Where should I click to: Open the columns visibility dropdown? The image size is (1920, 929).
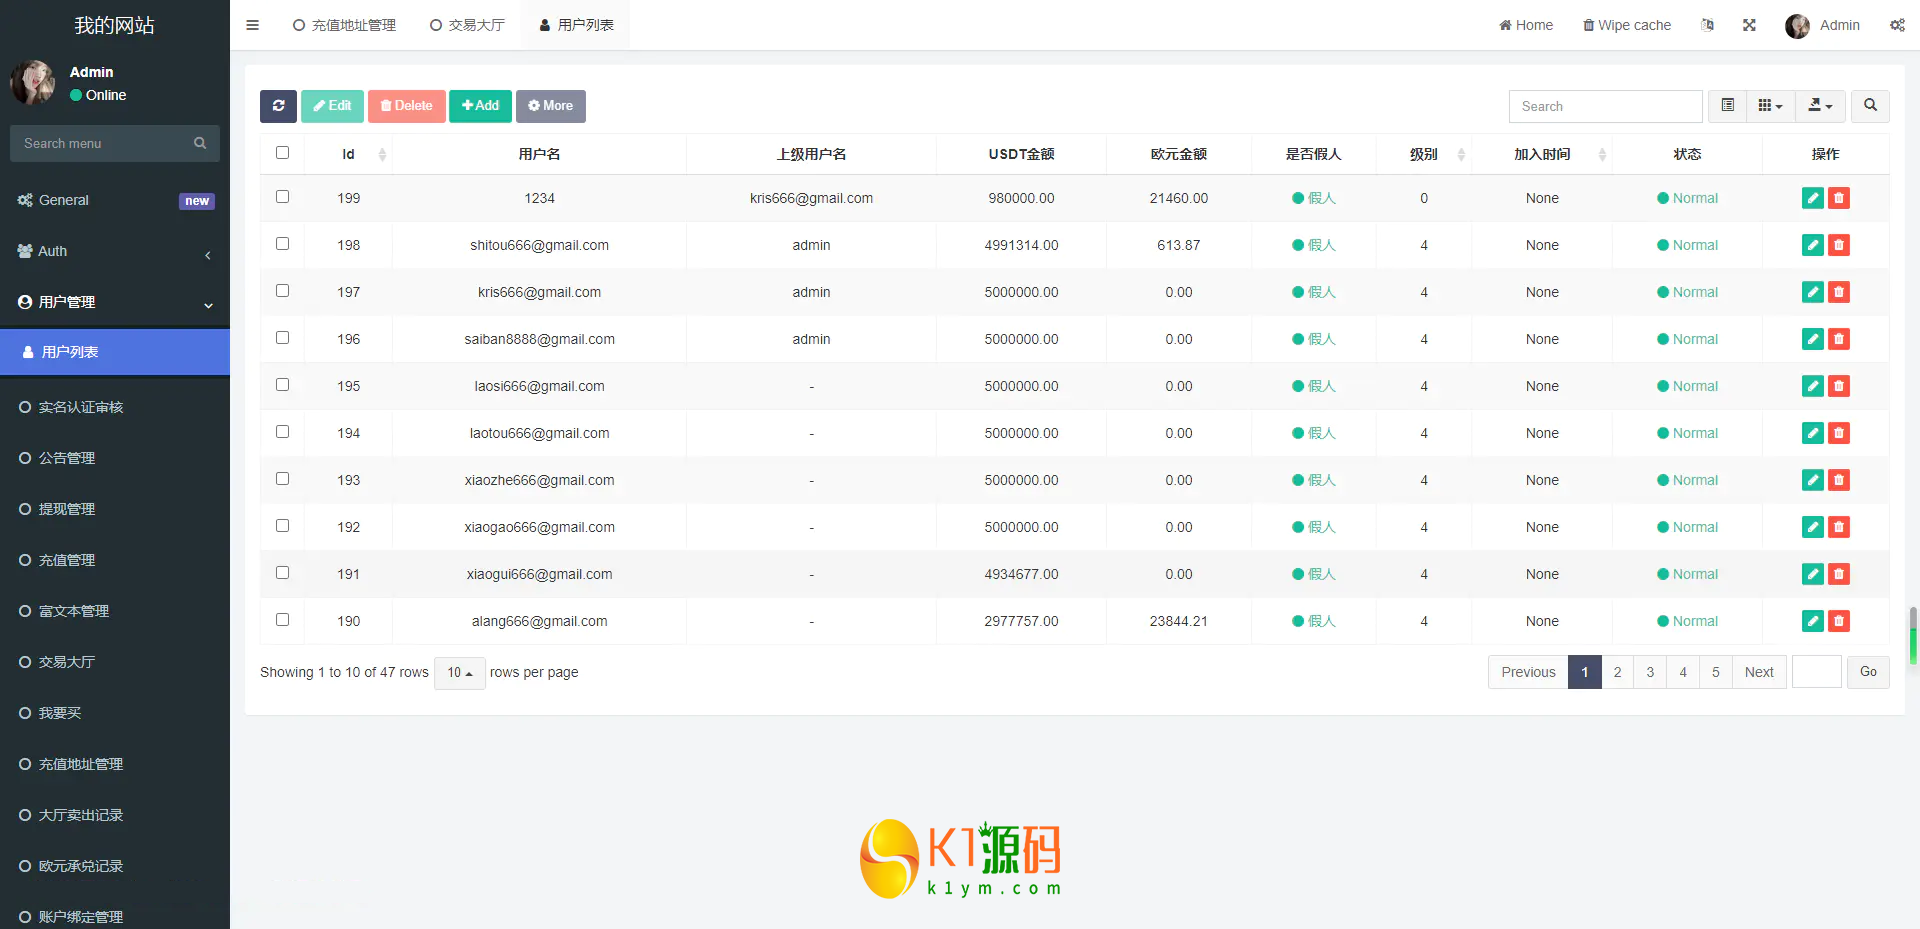click(x=1770, y=106)
